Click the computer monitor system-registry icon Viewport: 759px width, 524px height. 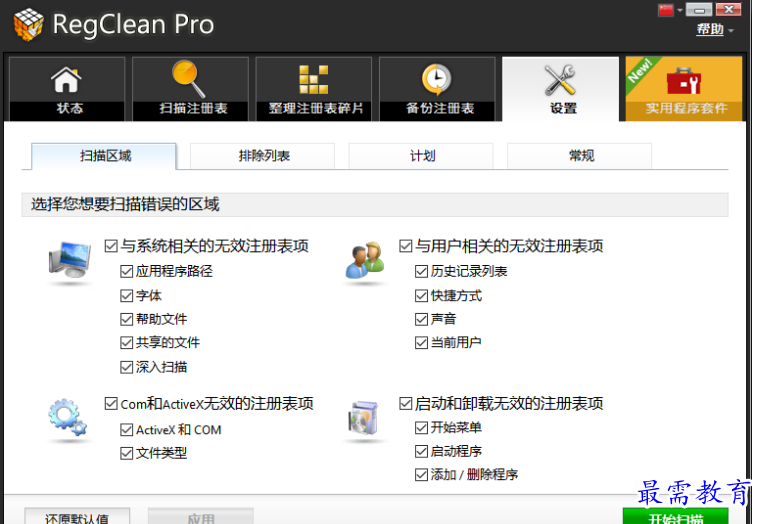(70, 261)
